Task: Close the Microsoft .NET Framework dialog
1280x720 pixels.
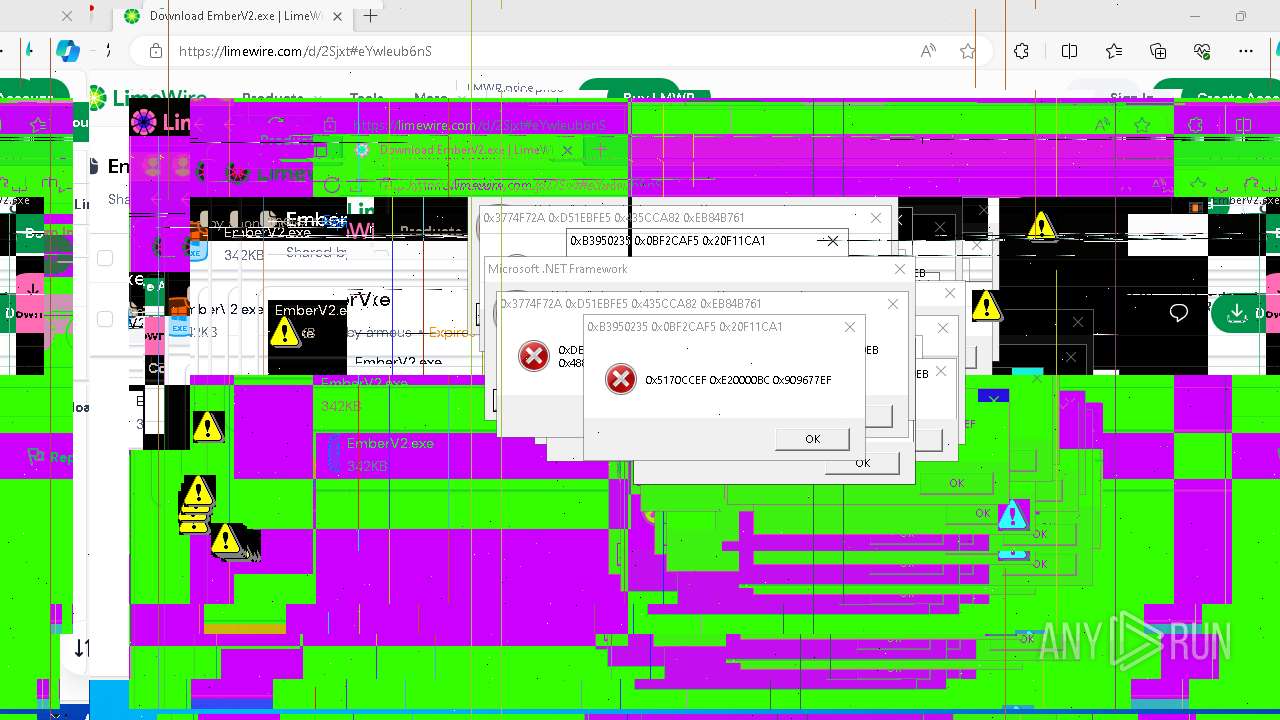Action: pos(900,269)
